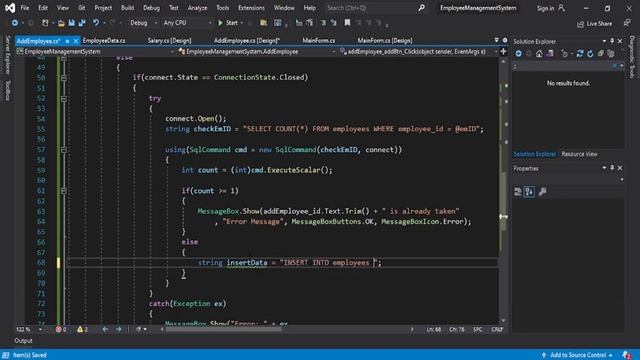Click the Property Pages wrench icon
This screenshot has width=640, height=360.
[x=542, y=191]
